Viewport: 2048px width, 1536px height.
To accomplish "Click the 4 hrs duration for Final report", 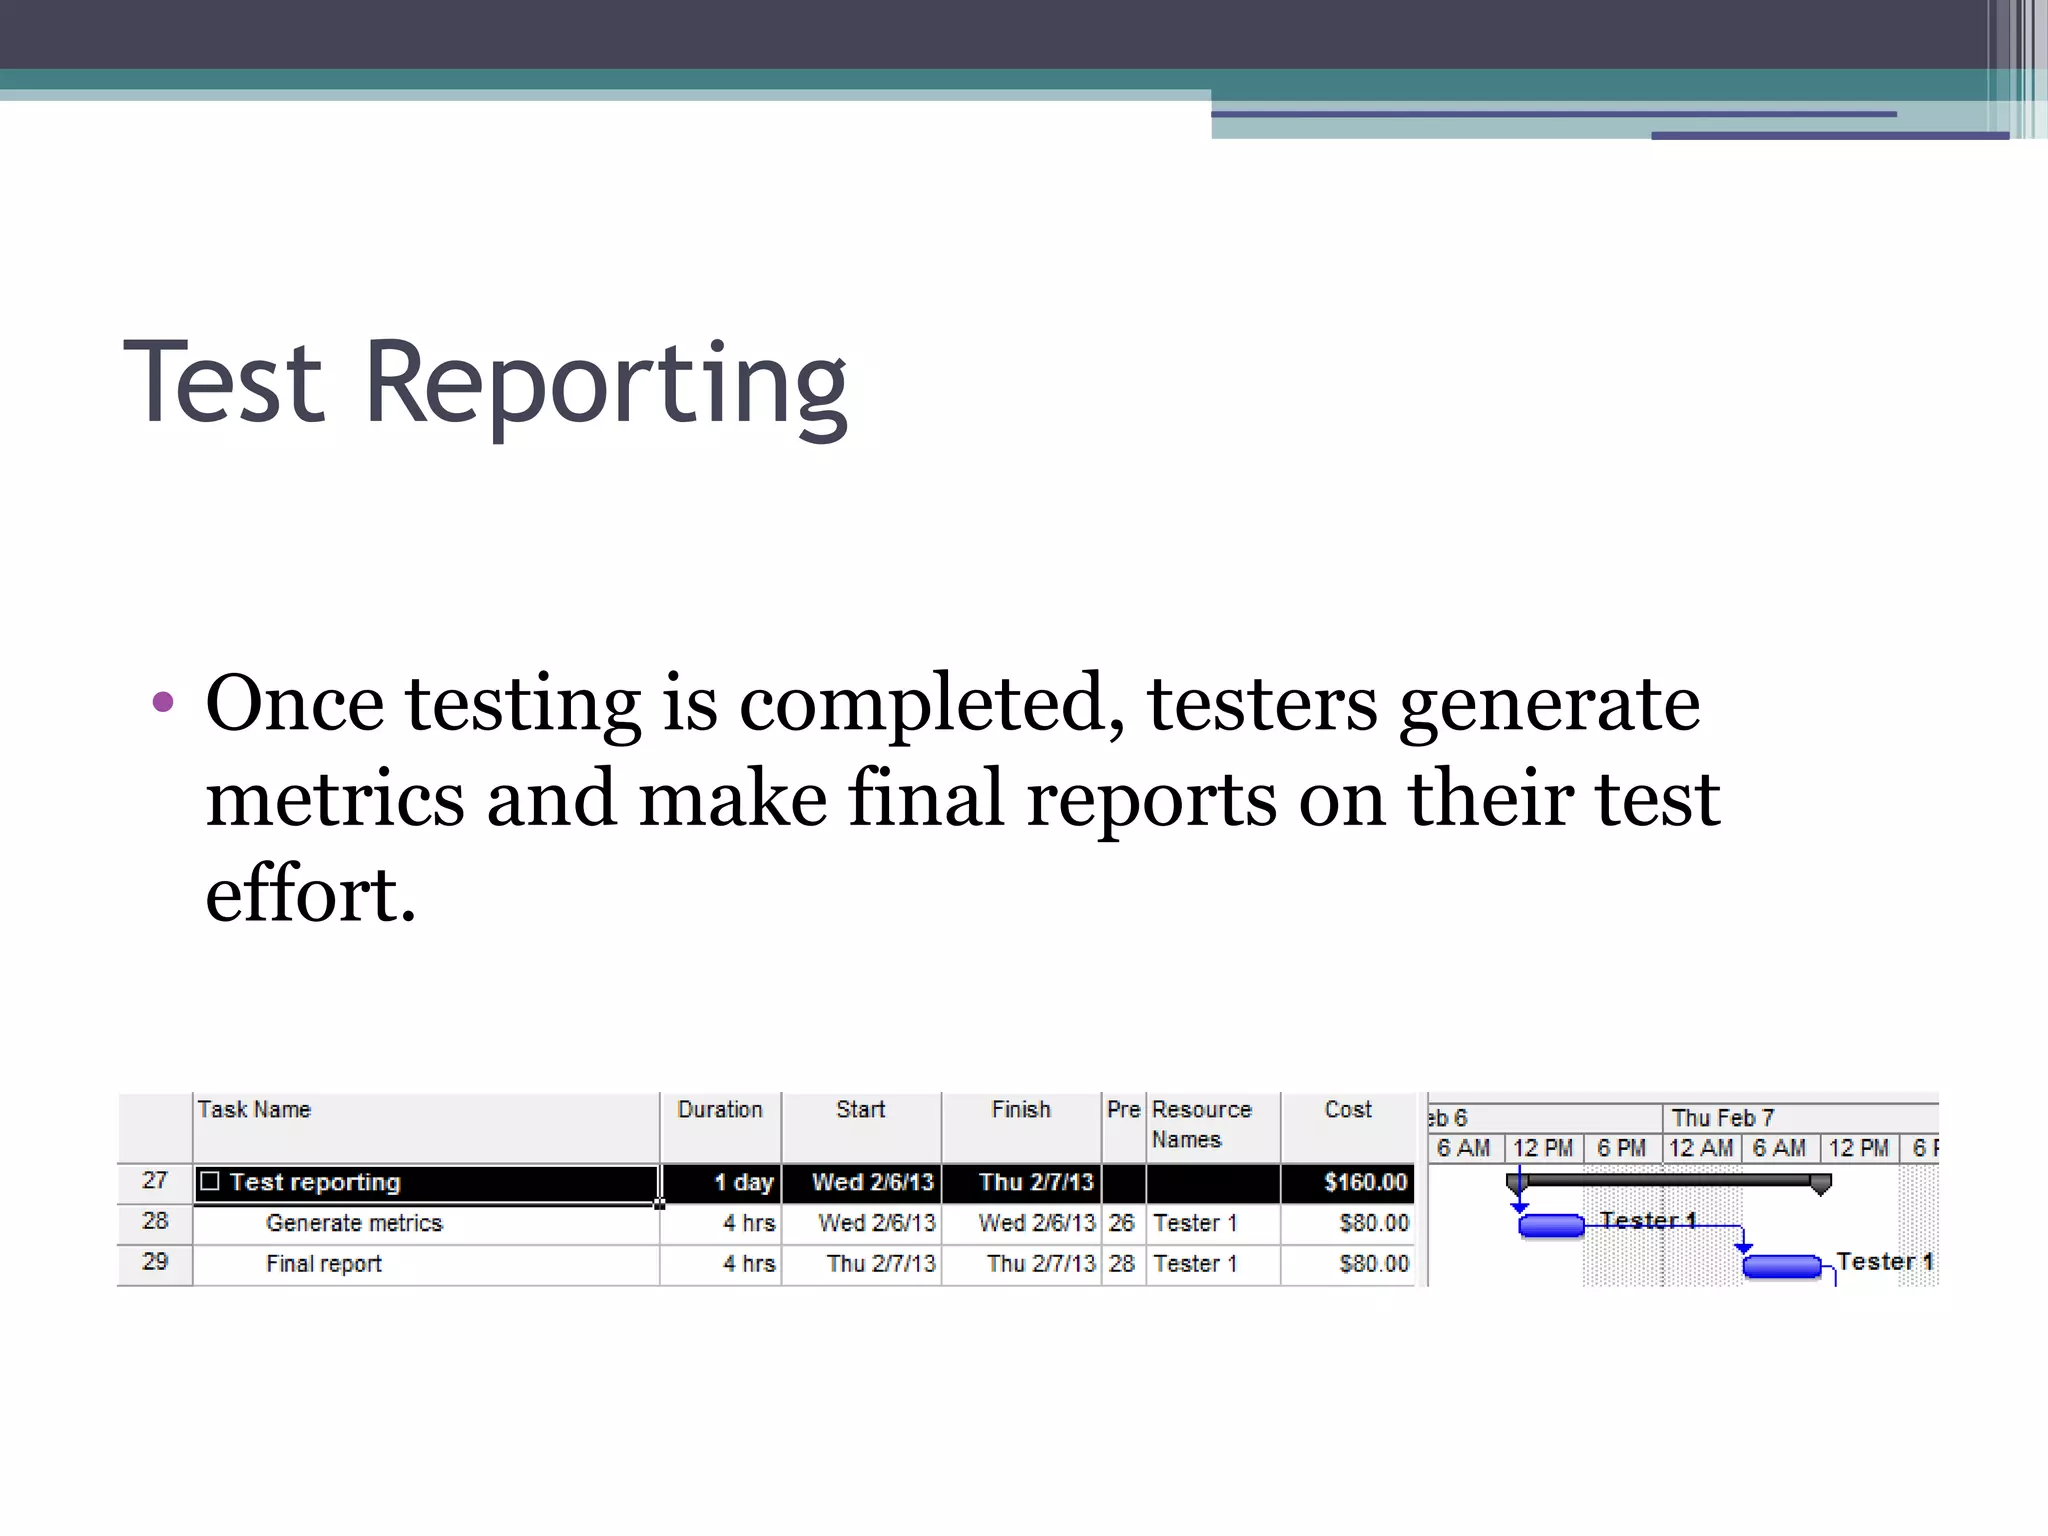I will [x=721, y=1264].
